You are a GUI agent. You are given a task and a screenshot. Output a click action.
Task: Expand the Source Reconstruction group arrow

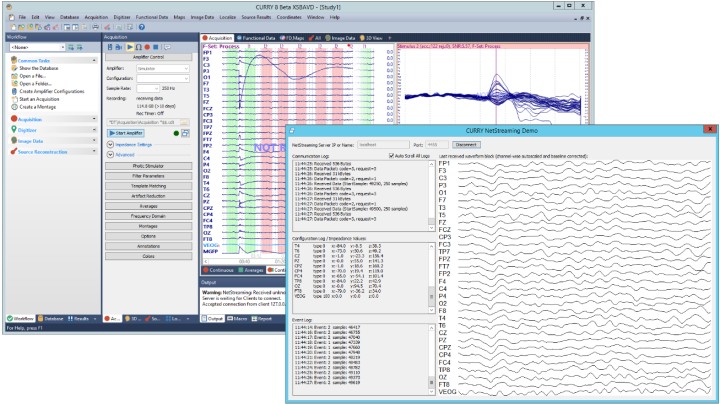(94, 151)
